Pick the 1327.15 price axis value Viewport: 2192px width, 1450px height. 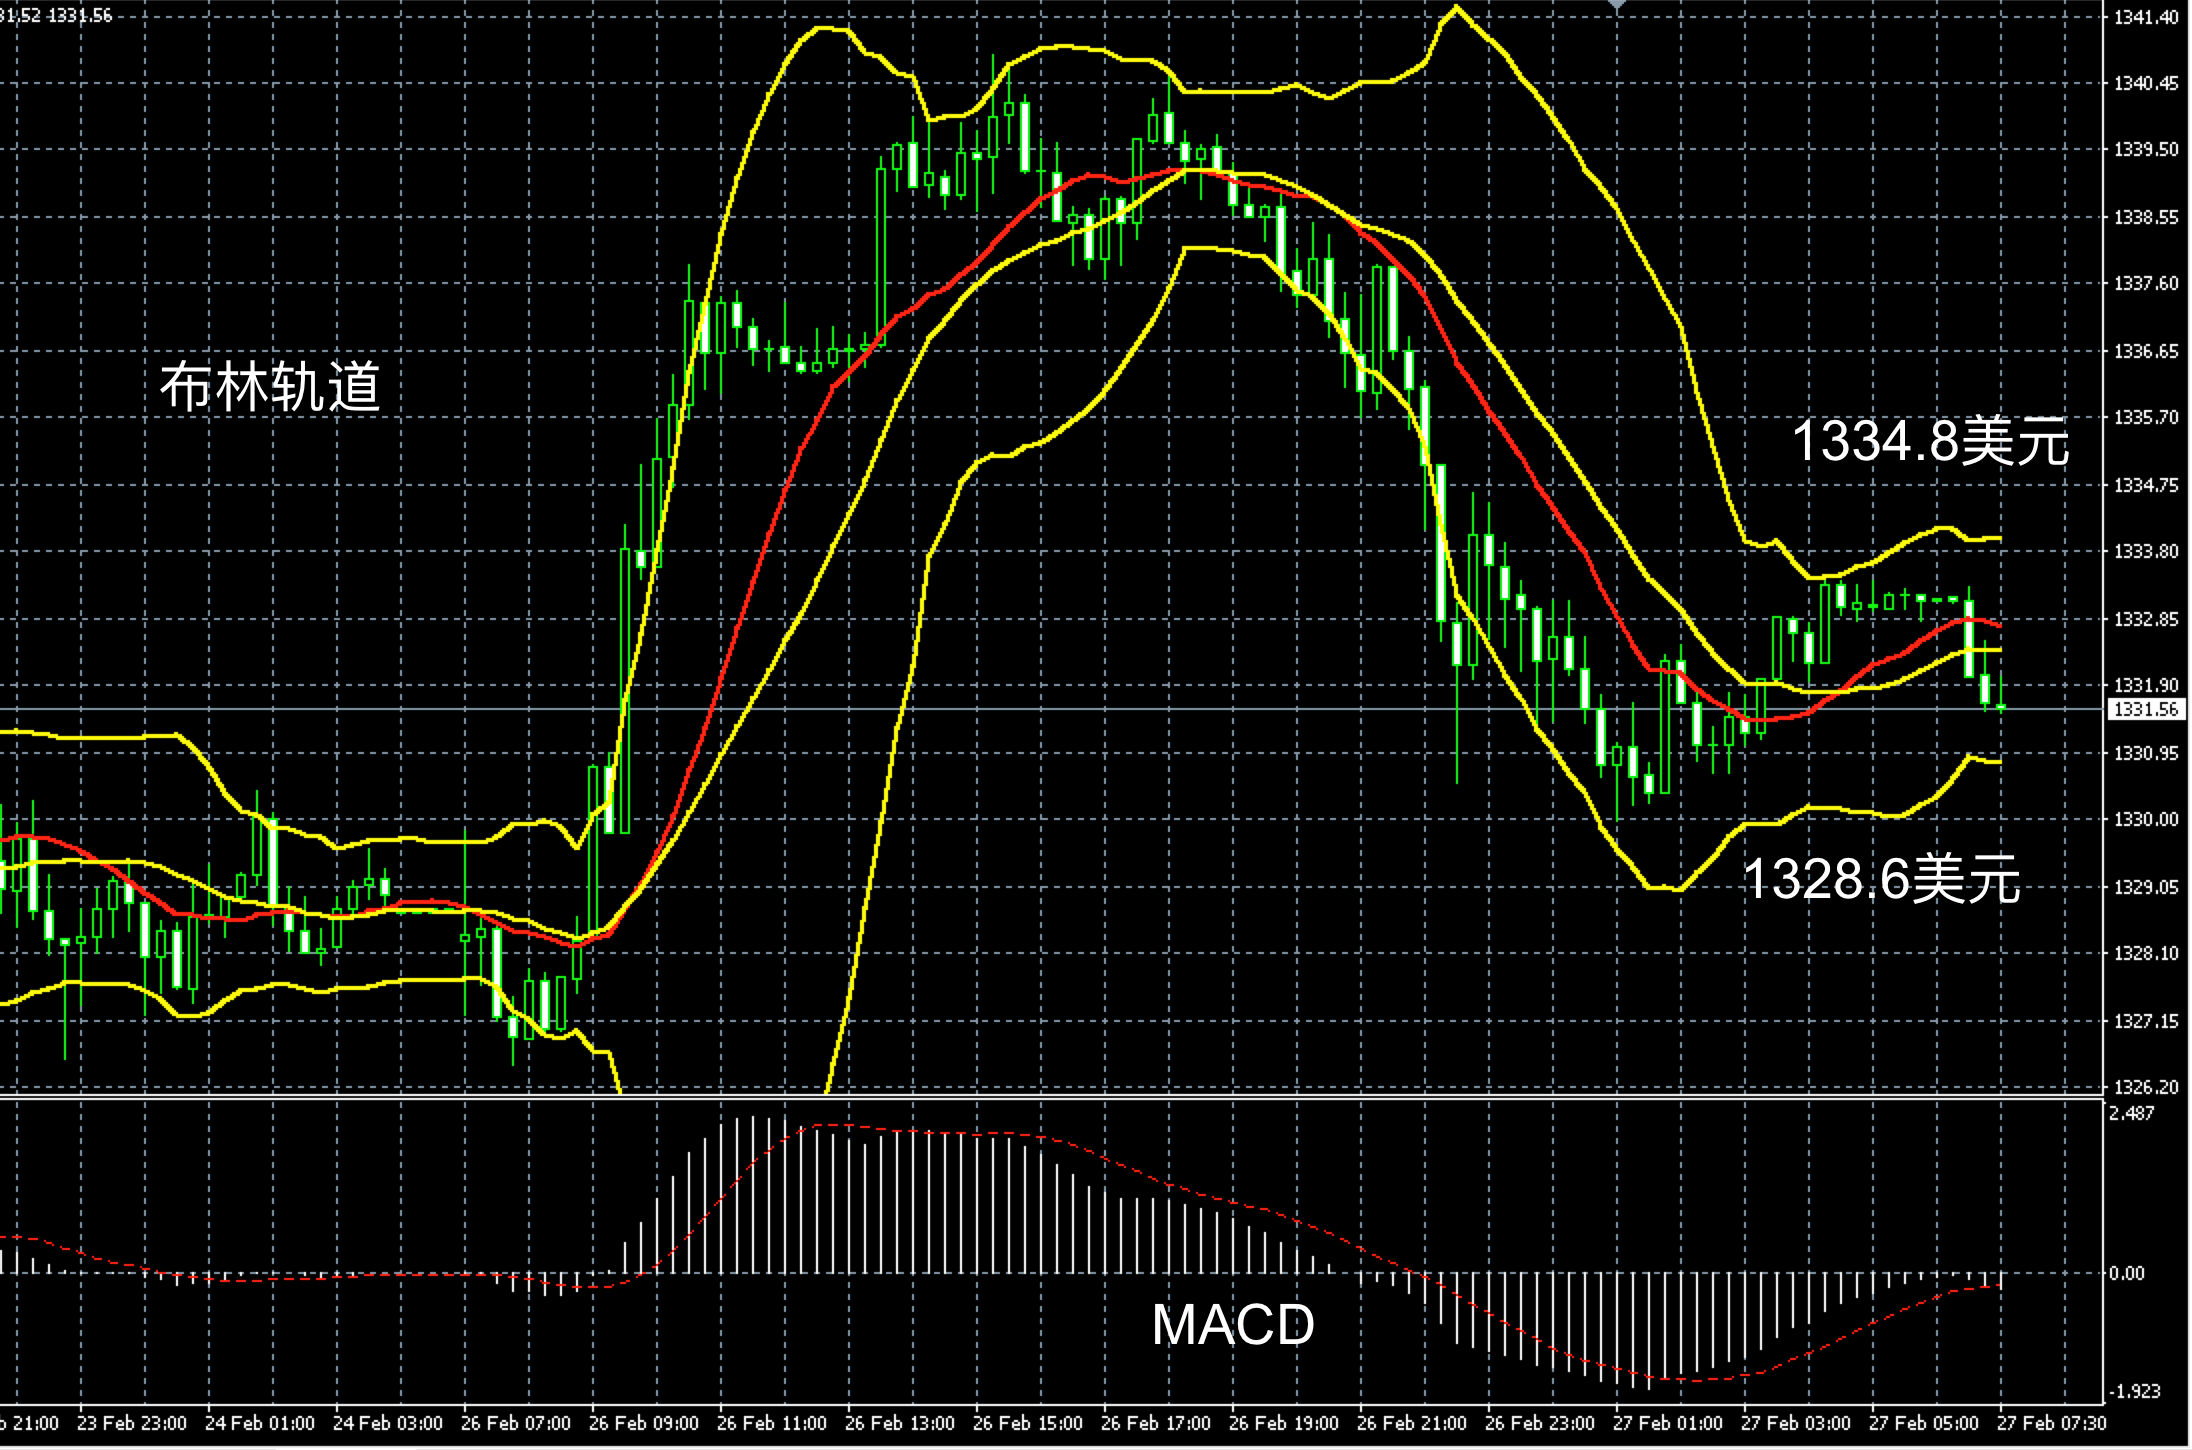coord(2146,1021)
